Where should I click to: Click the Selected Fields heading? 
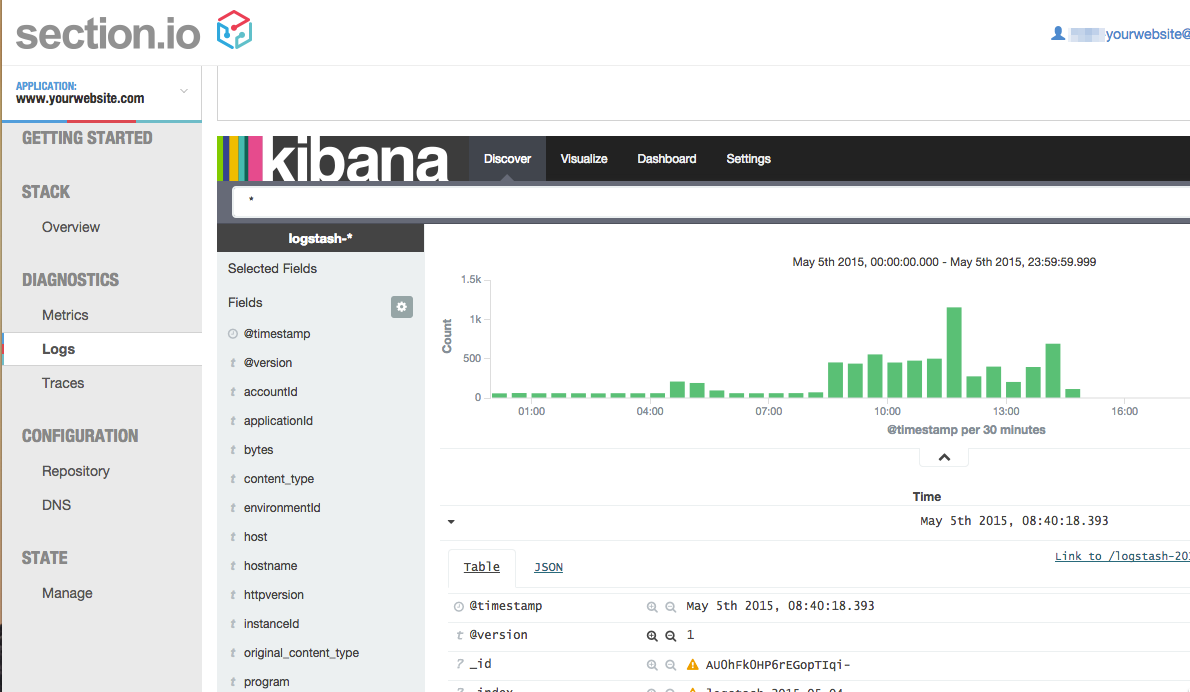coord(272,269)
